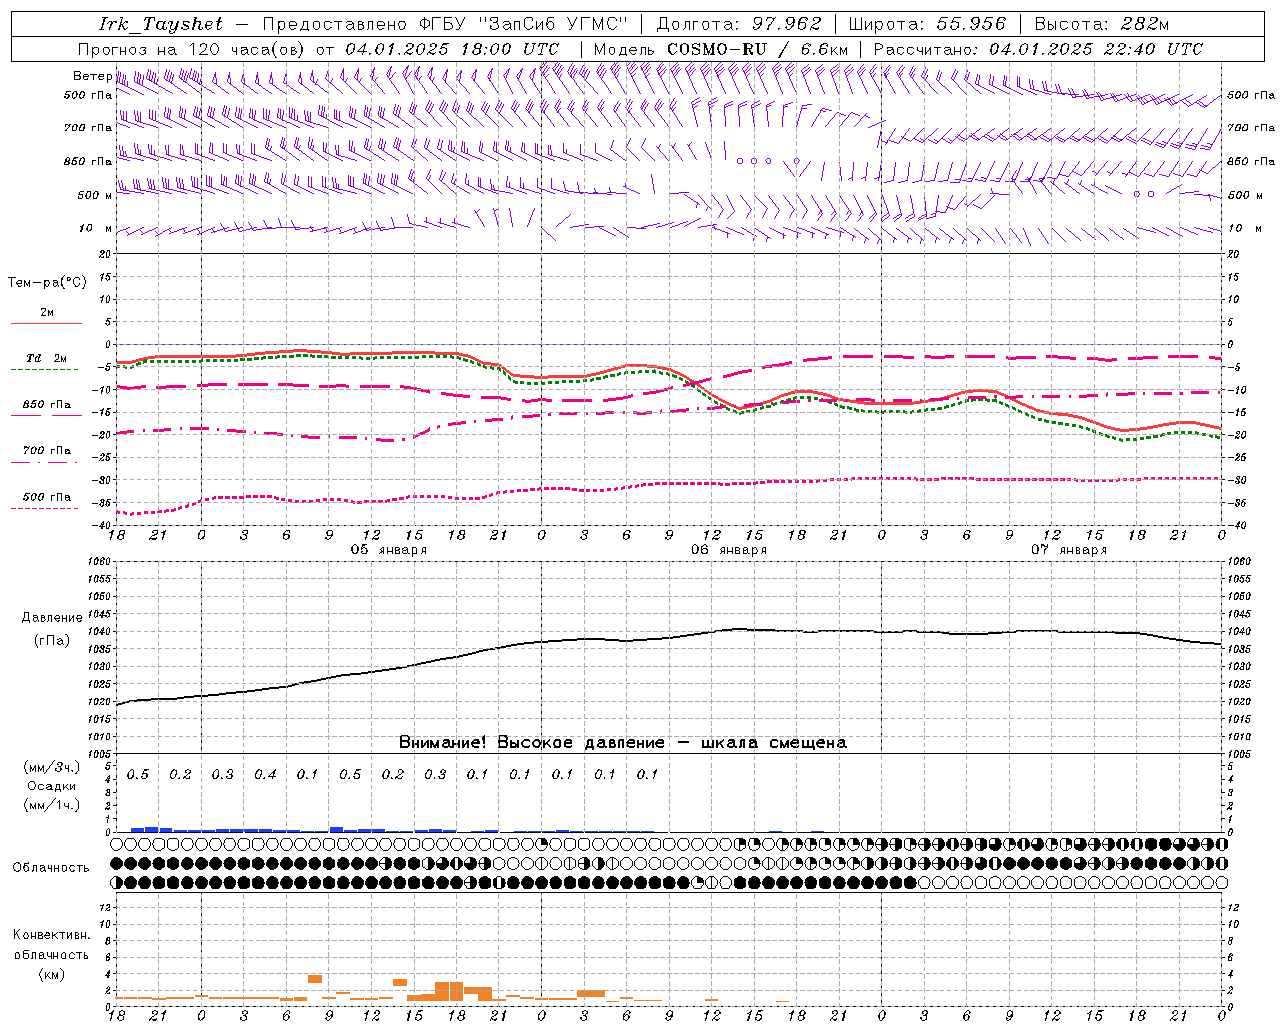Click the 'Осадки' precipitation label

point(51,786)
